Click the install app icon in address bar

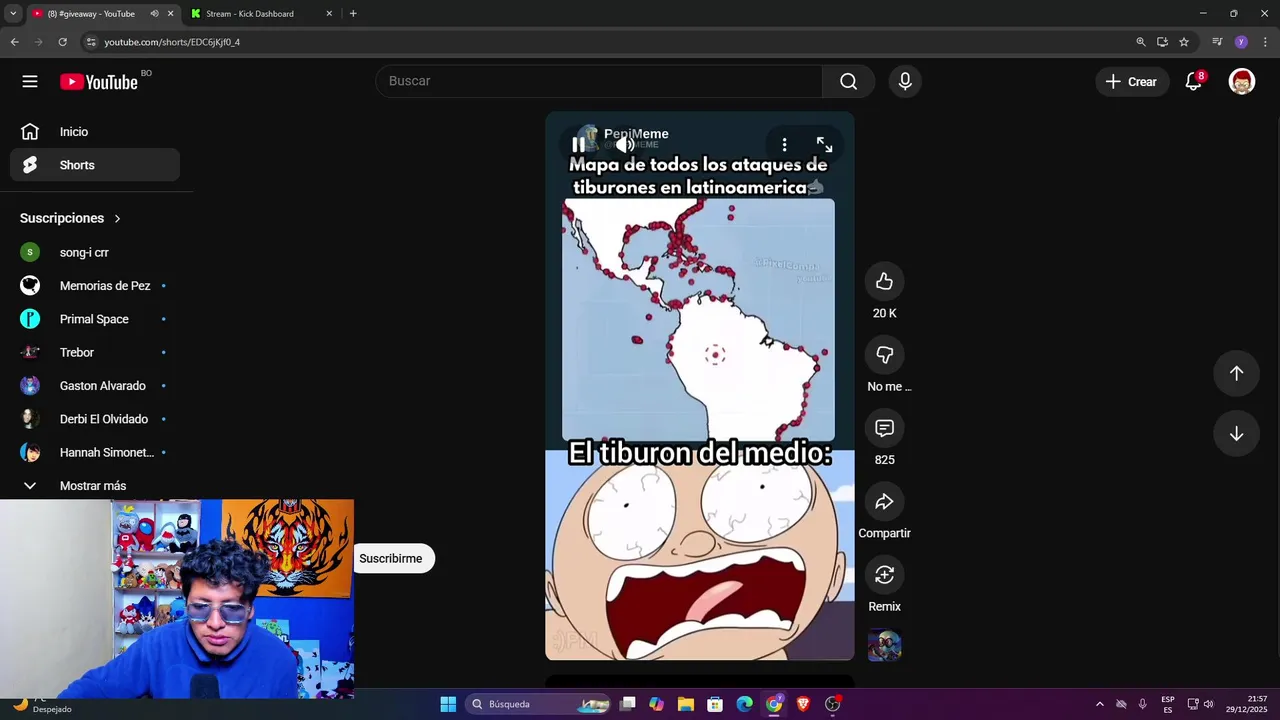coord(1162,42)
